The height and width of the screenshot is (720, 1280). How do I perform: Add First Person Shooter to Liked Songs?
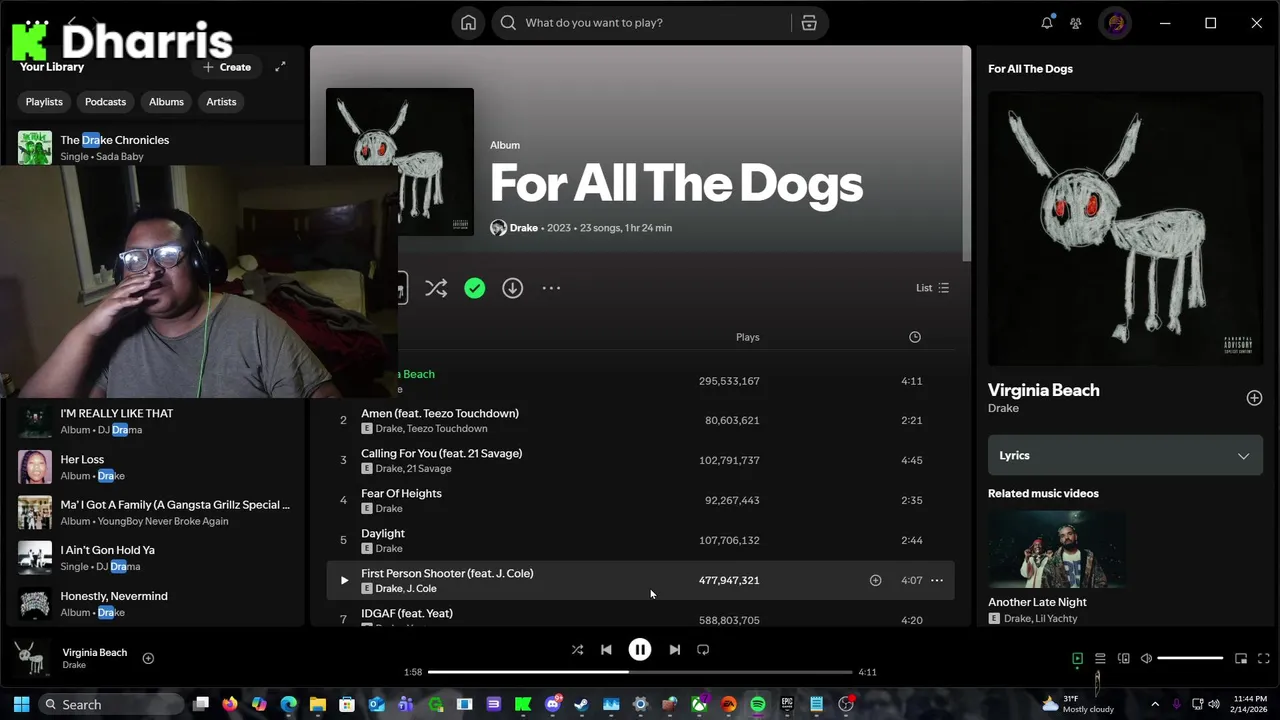875,580
